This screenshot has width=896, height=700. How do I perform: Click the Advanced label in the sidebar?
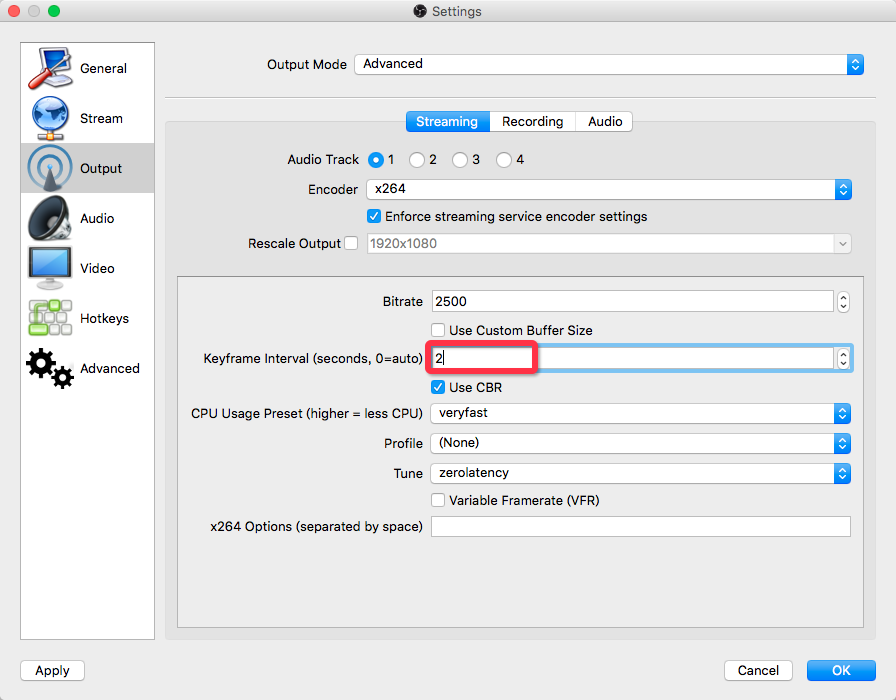(110, 369)
